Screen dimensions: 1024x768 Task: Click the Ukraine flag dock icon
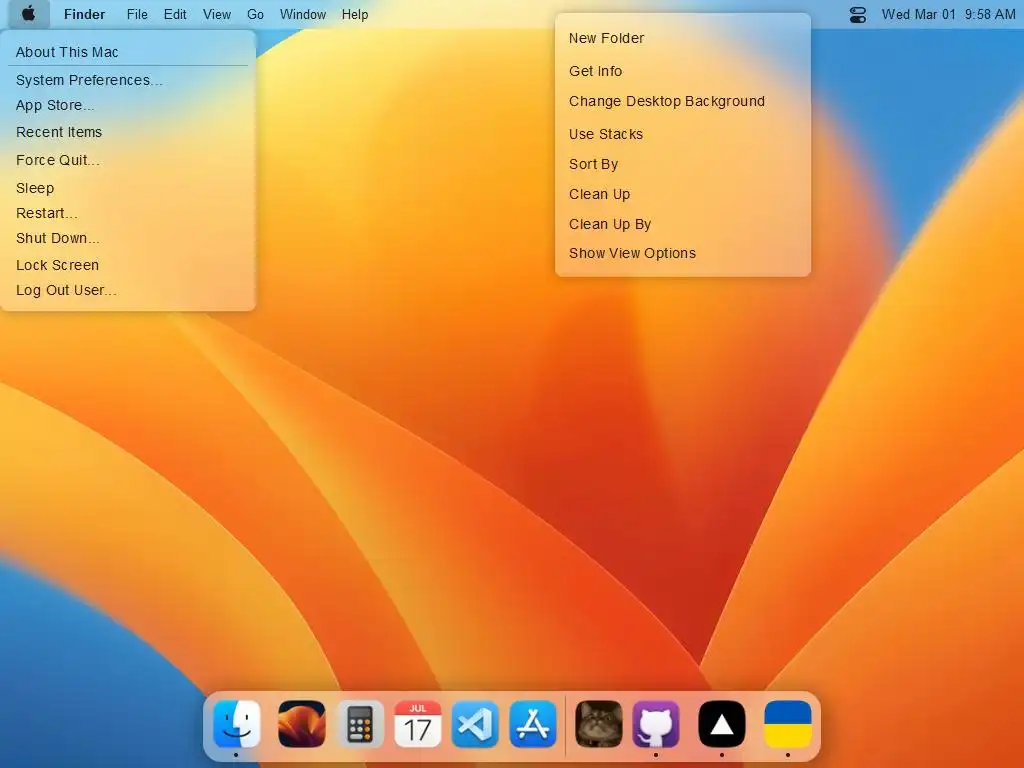788,724
